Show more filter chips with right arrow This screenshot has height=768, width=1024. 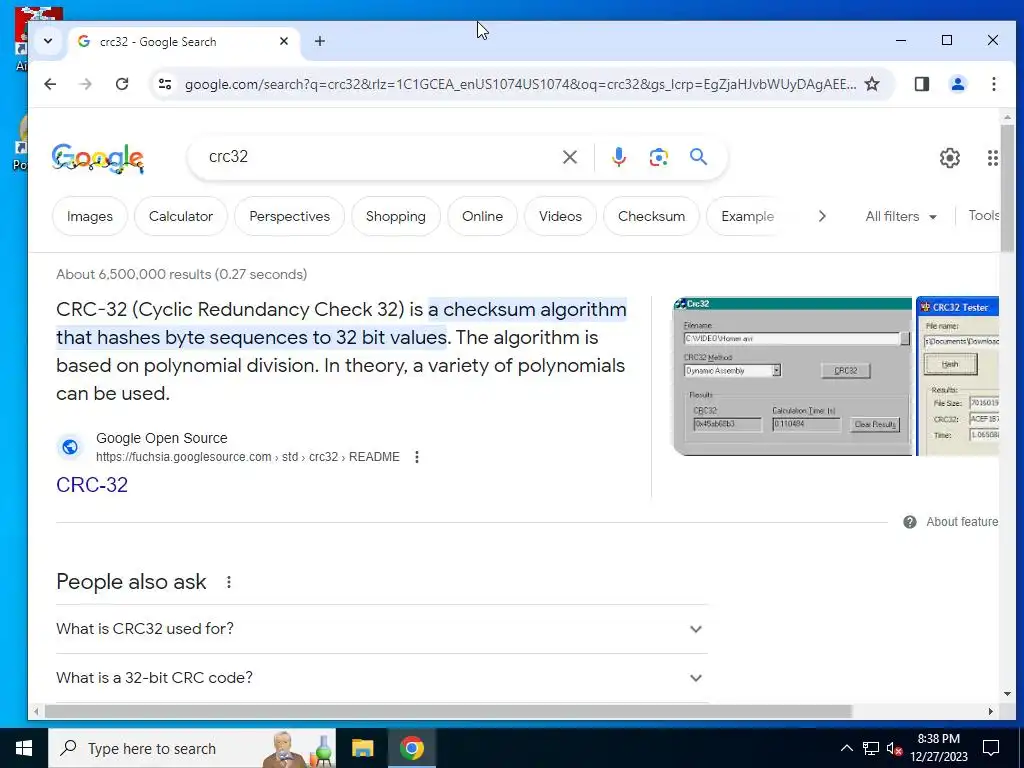click(822, 216)
